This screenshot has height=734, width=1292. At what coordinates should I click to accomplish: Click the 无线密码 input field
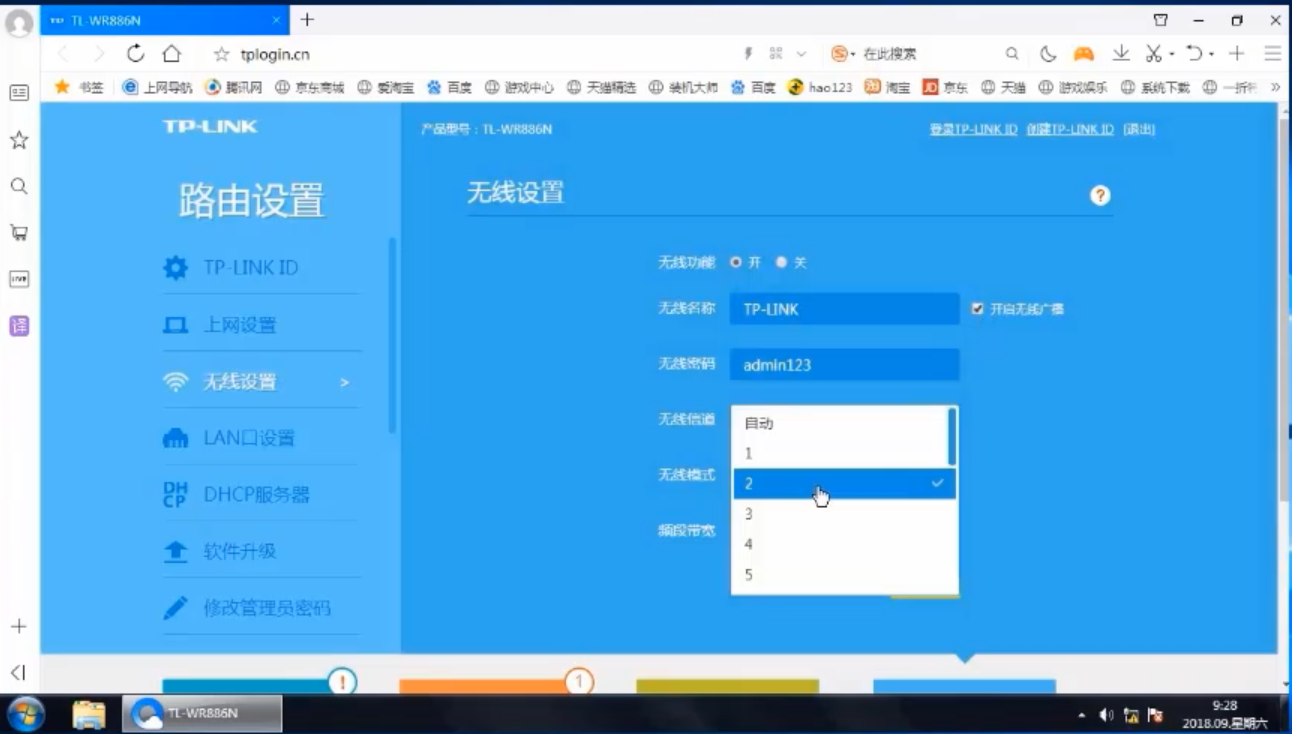[844, 365]
